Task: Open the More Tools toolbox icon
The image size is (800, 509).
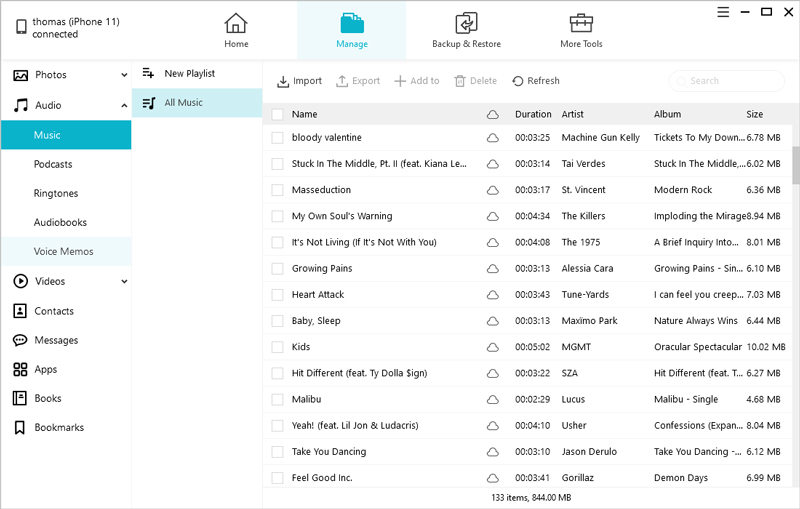Action: click(581, 23)
